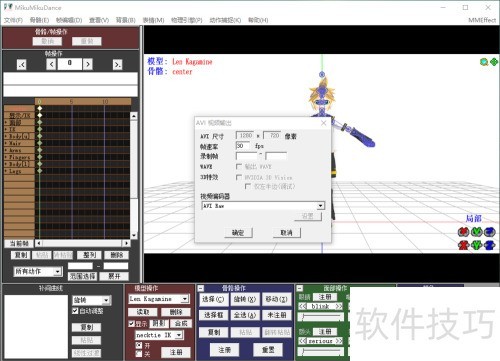The width and height of the screenshot is (500, 361).
Task: Expand the Arms track in timeline
Action: pyautogui.click(x=6, y=150)
